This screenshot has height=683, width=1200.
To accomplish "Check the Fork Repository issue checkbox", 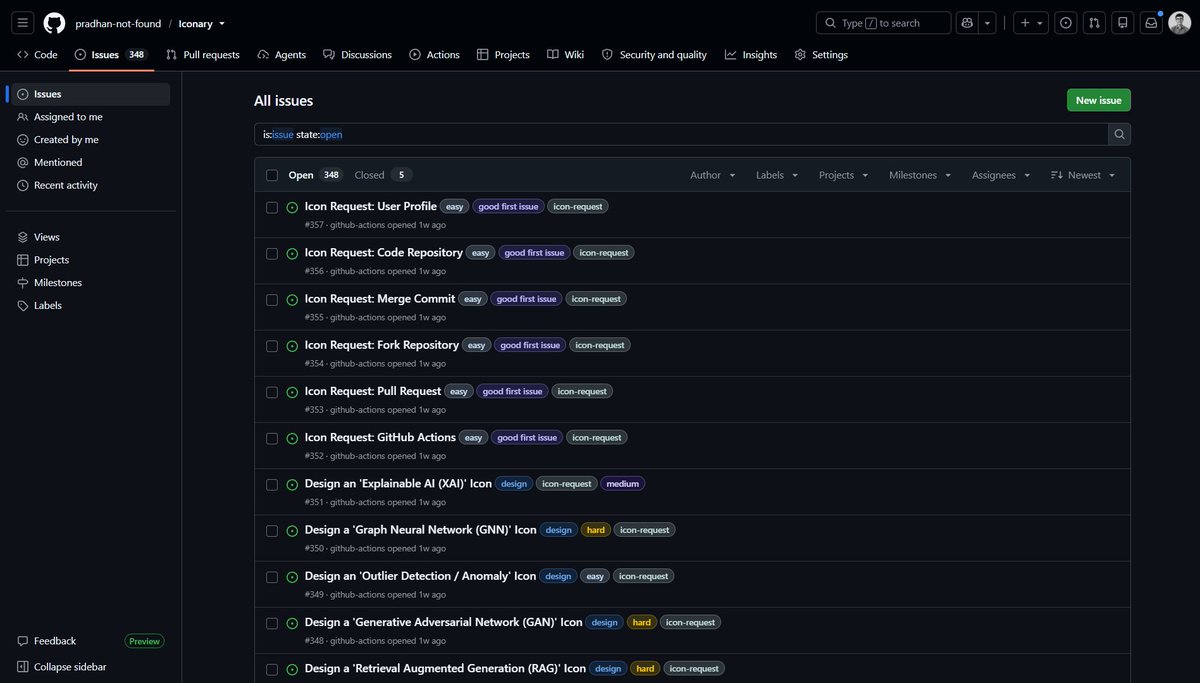I will (x=272, y=346).
